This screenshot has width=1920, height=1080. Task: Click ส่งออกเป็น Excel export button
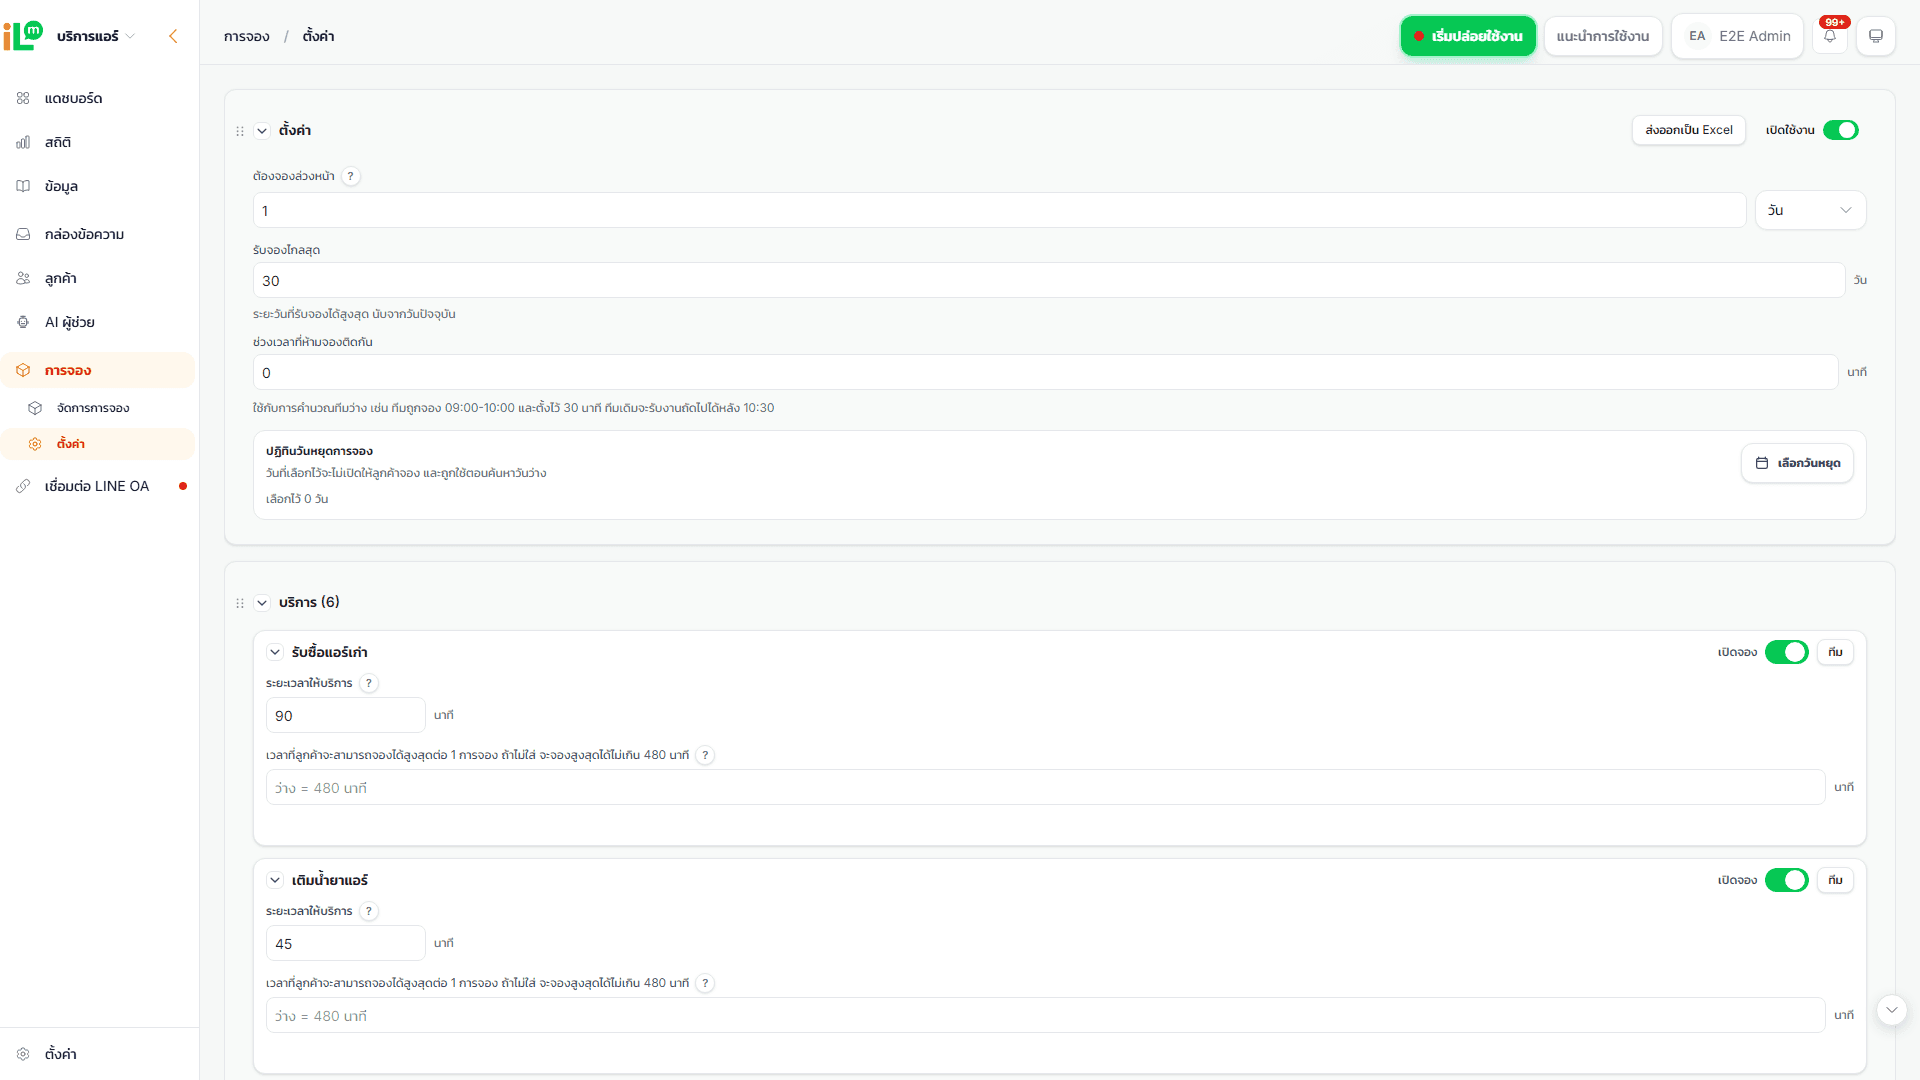[x=1689, y=130]
